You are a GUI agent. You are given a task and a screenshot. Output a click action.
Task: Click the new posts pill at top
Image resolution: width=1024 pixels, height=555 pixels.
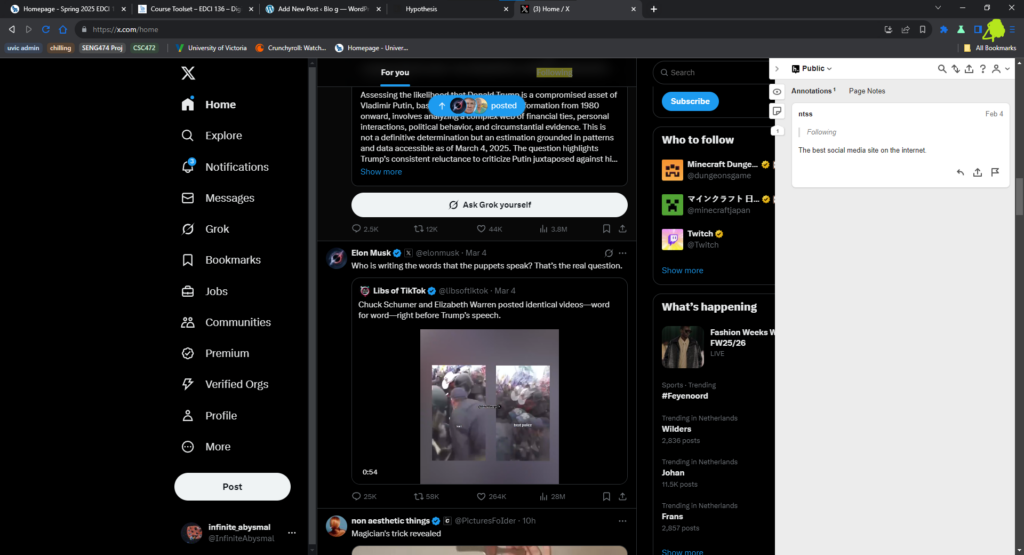(477, 105)
